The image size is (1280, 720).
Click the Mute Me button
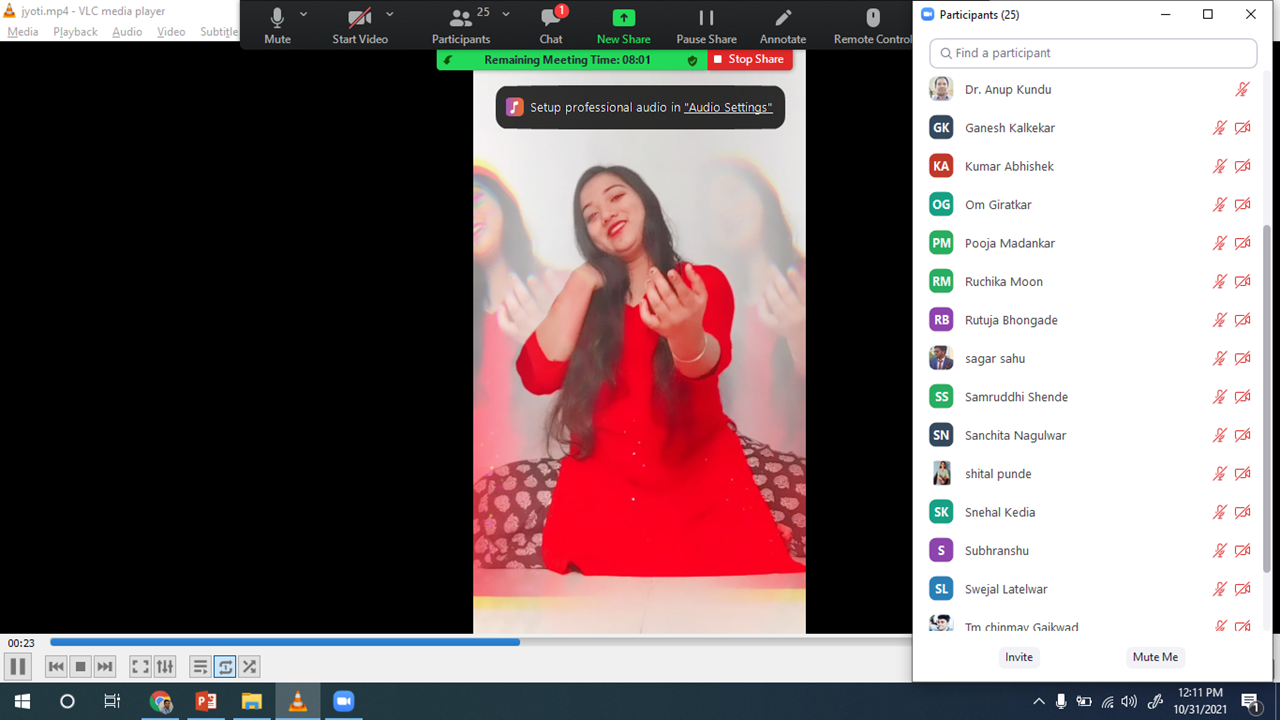1155,657
